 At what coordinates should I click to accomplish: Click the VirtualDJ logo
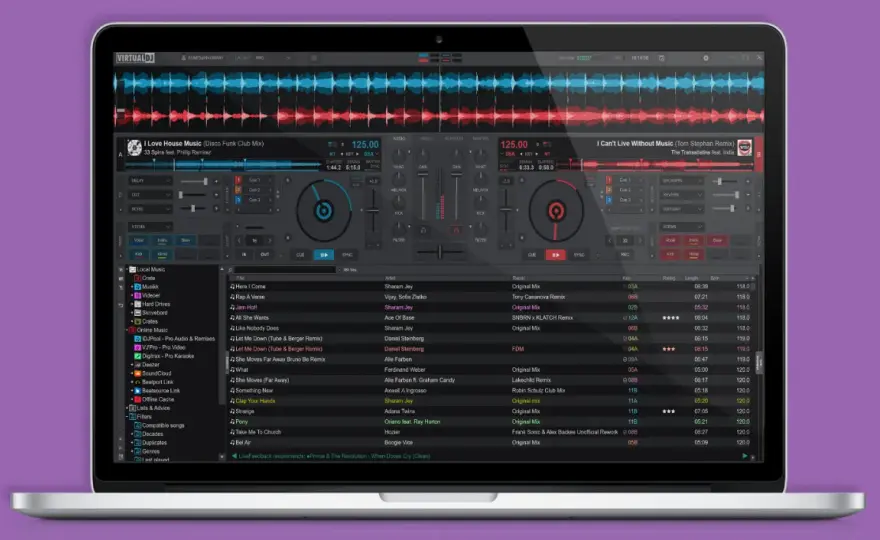point(135,58)
